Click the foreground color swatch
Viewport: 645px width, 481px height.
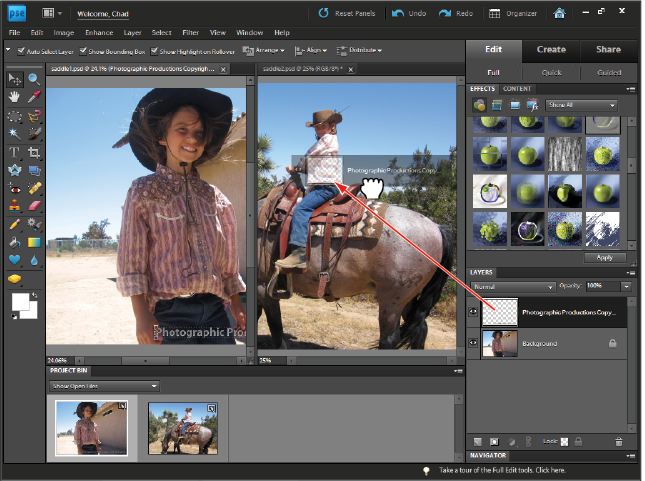[x=20, y=302]
